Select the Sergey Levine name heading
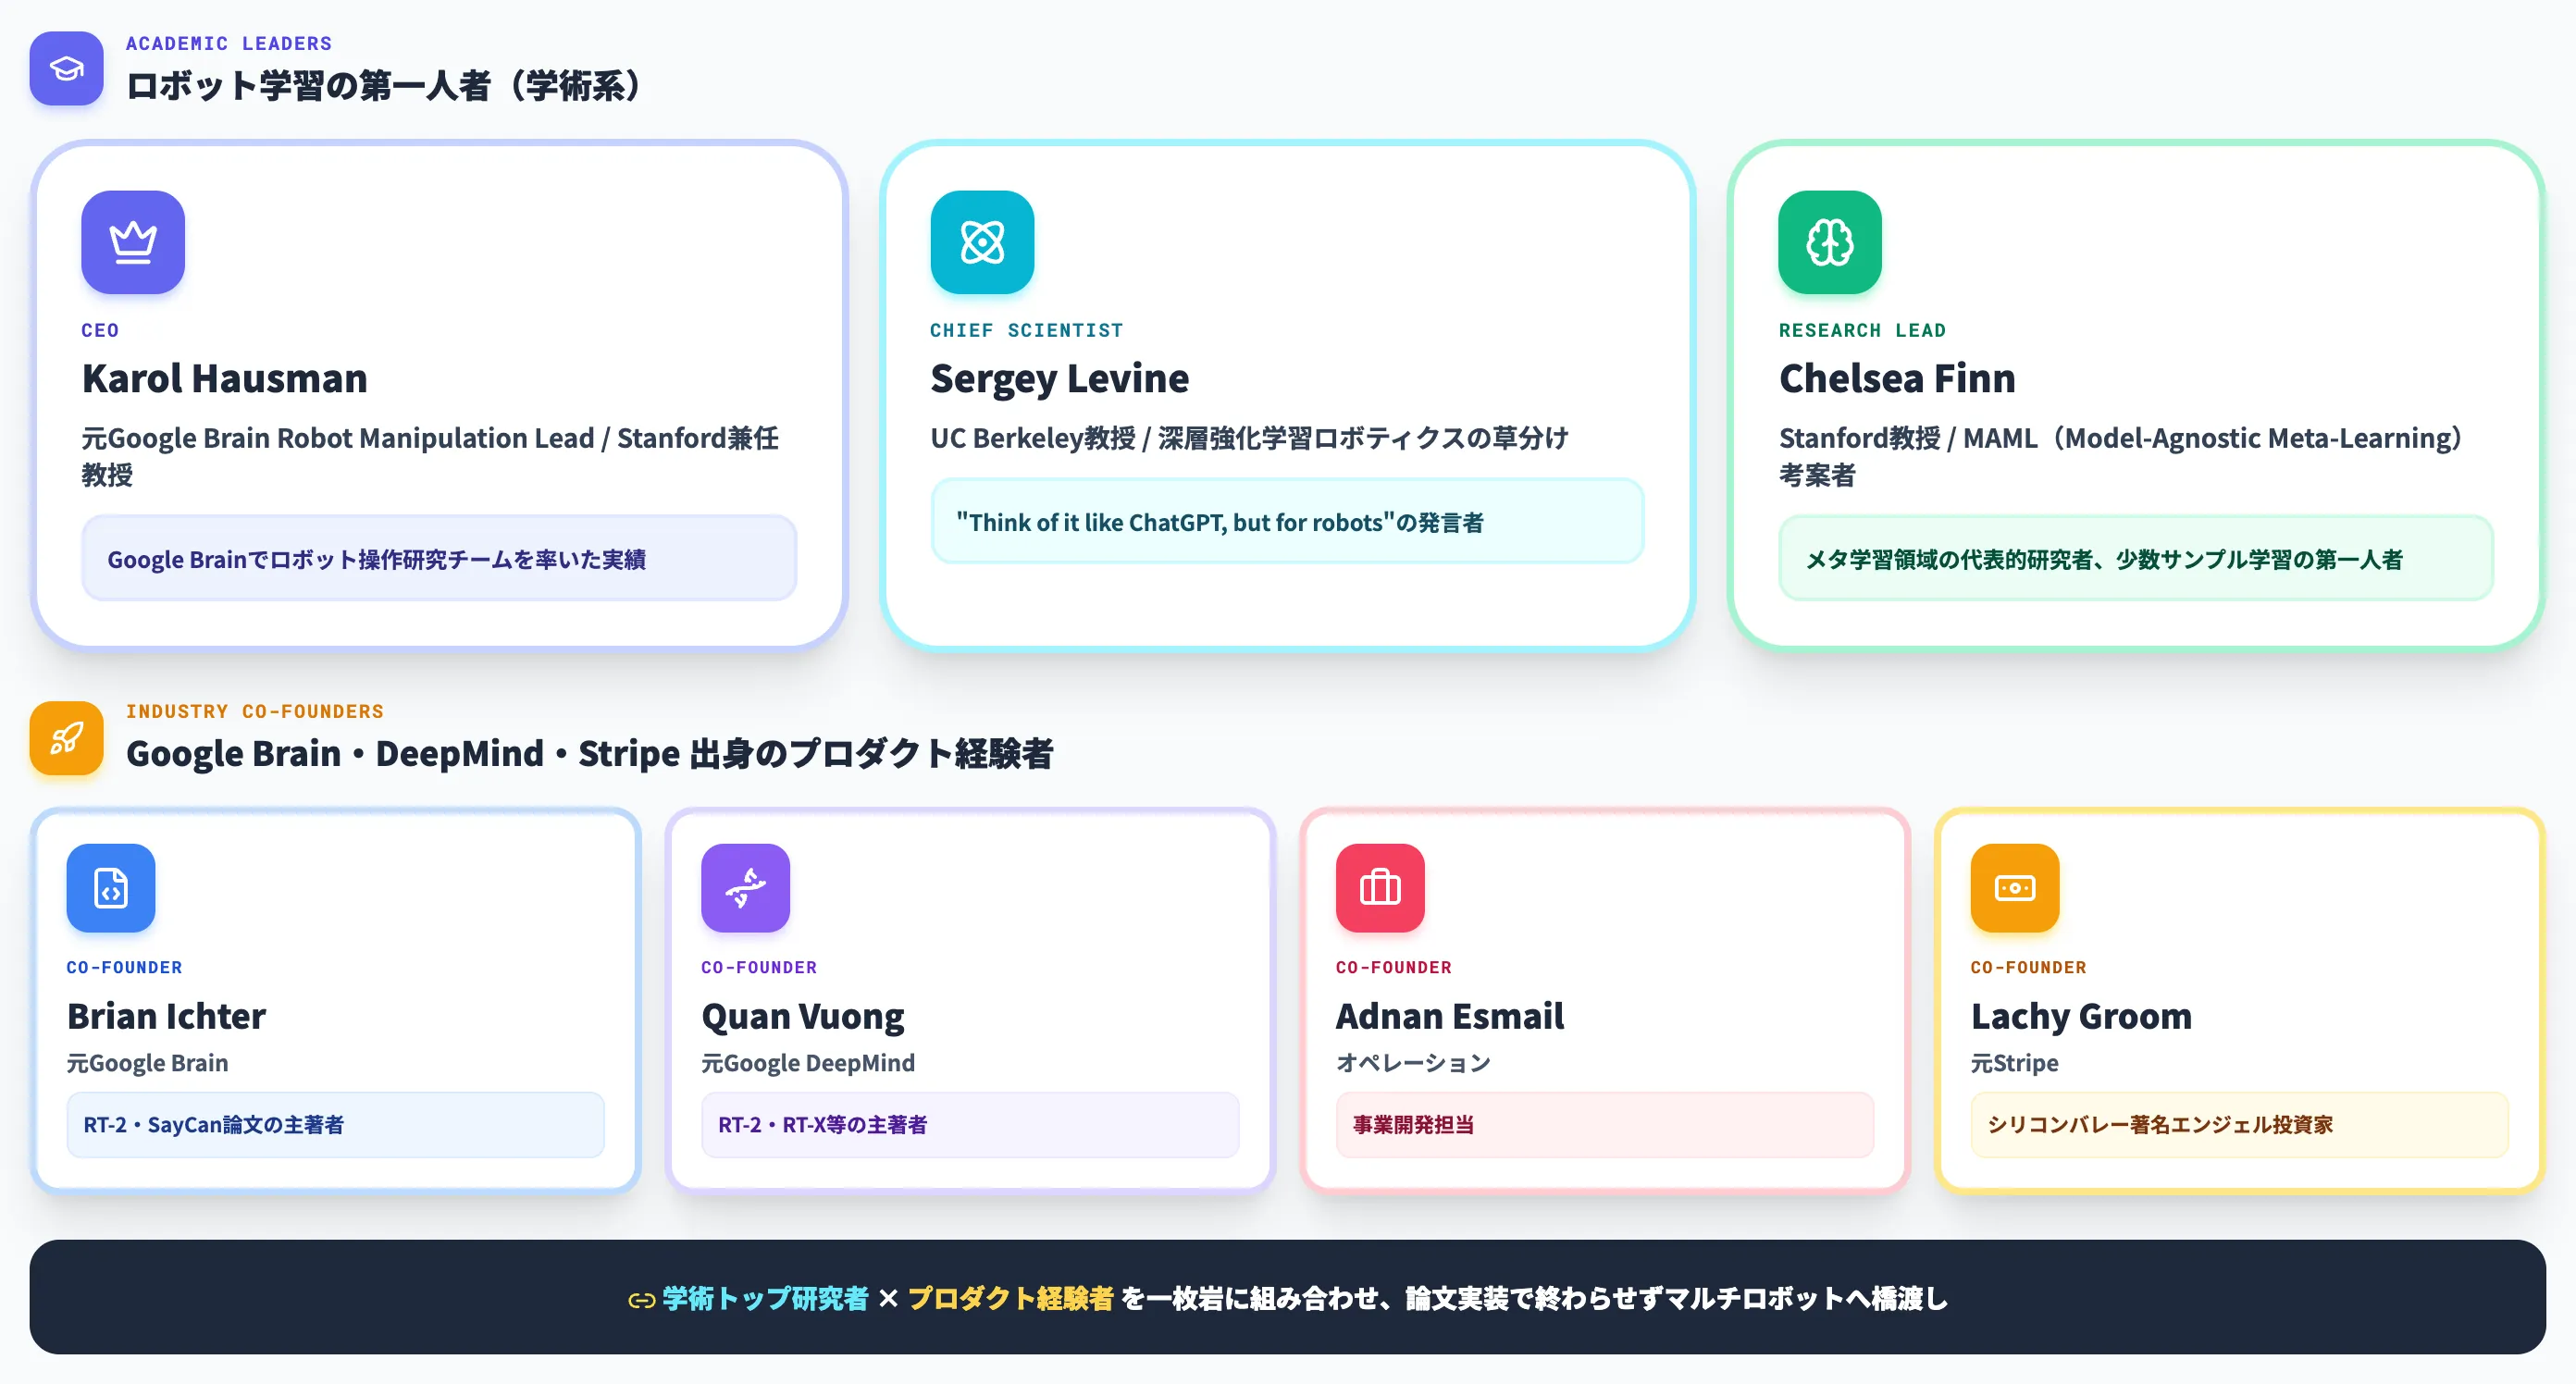This screenshot has height=1384, width=2576. pyautogui.click(x=1060, y=379)
